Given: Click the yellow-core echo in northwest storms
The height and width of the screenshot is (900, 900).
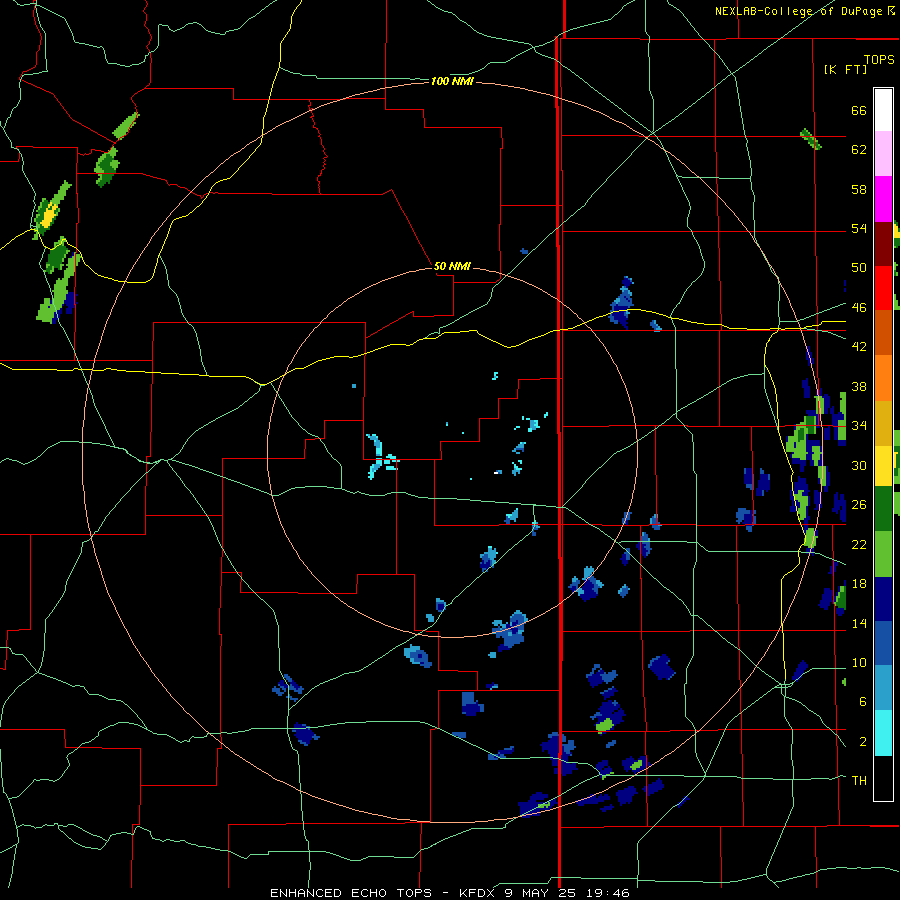Looking at the screenshot, I should (x=49, y=214).
